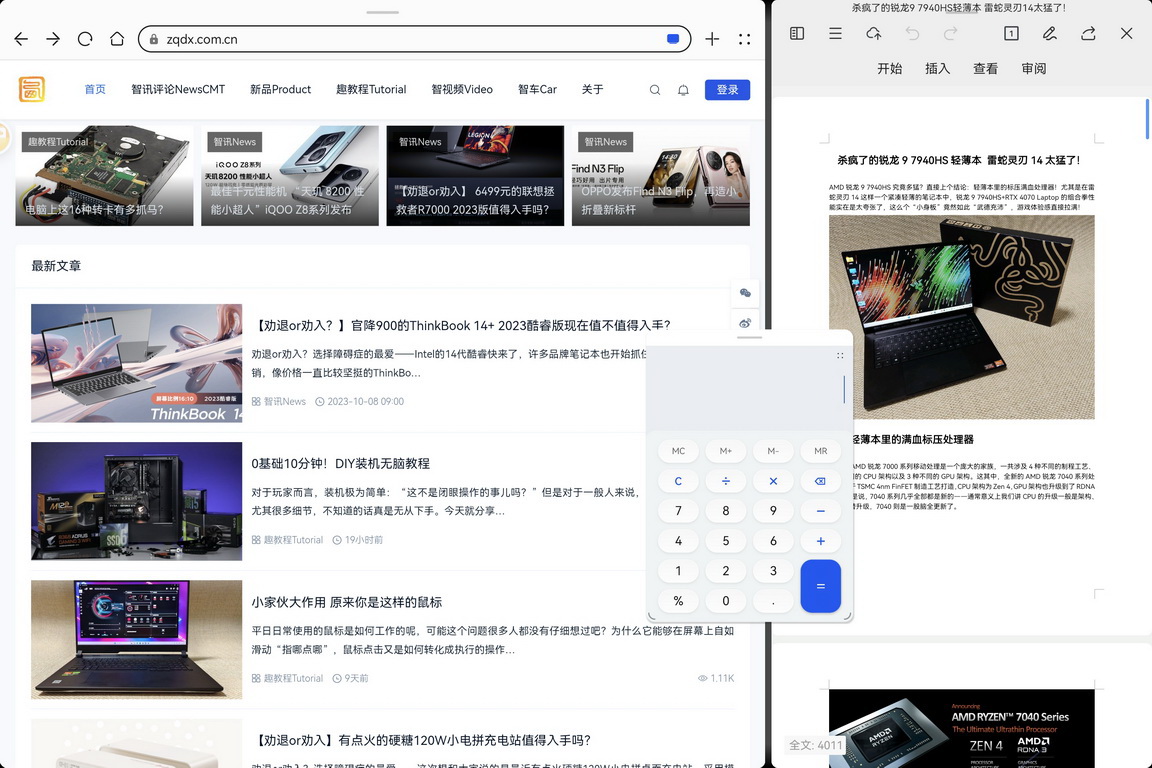Screen dimensions: 1152x768
Task: Redo action in document editor
Action: click(951, 33)
